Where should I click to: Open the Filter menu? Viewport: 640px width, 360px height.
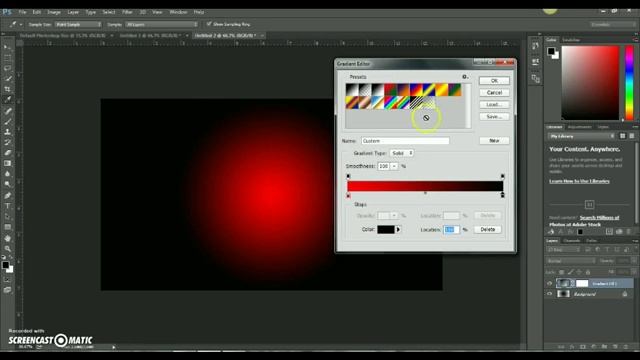tap(127, 12)
